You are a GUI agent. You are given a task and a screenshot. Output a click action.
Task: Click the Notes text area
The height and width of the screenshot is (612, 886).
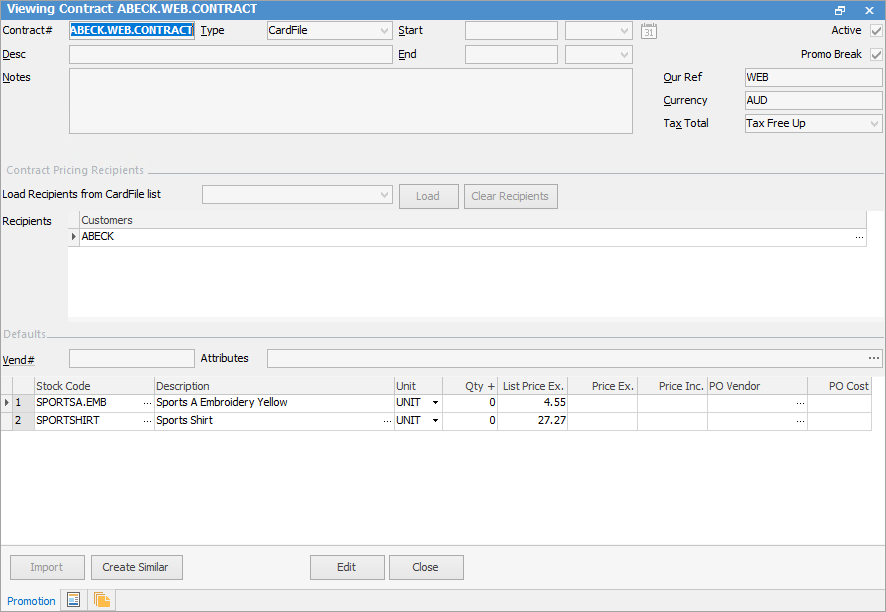350,101
